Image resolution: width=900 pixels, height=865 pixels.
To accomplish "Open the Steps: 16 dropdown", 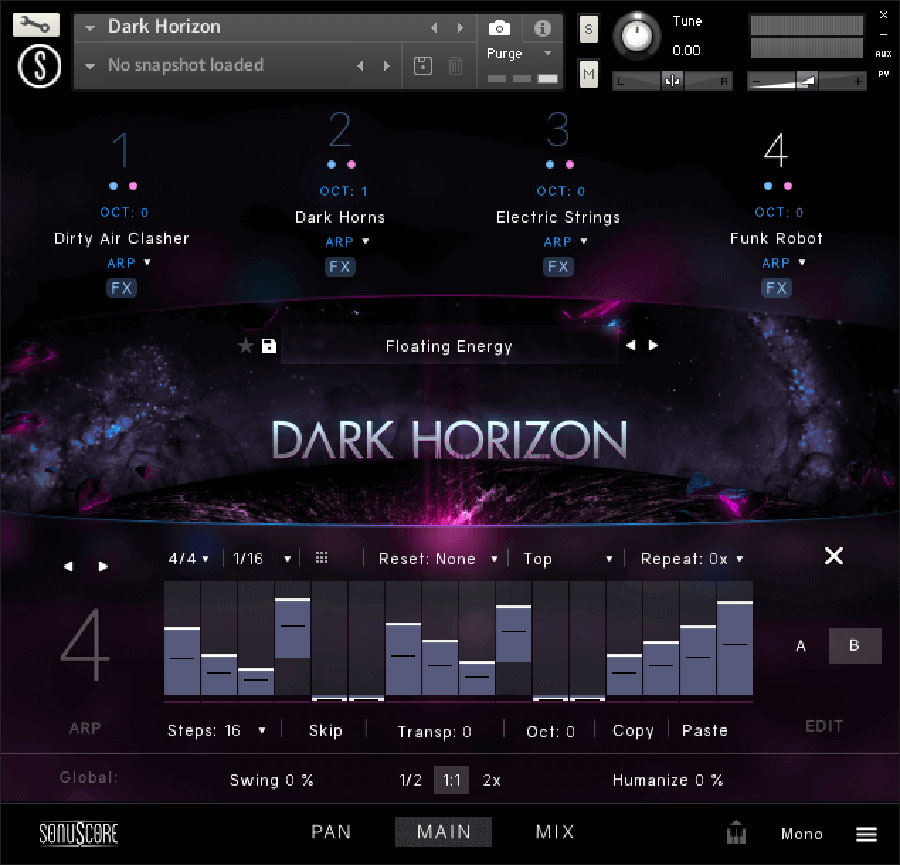I will point(216,730).
